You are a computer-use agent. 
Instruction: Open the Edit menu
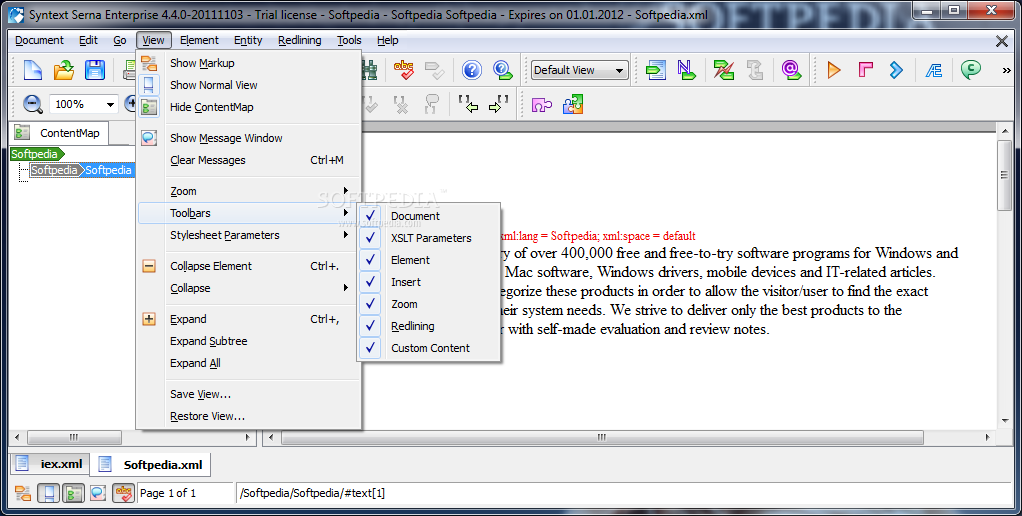click(x=89, y=40)
